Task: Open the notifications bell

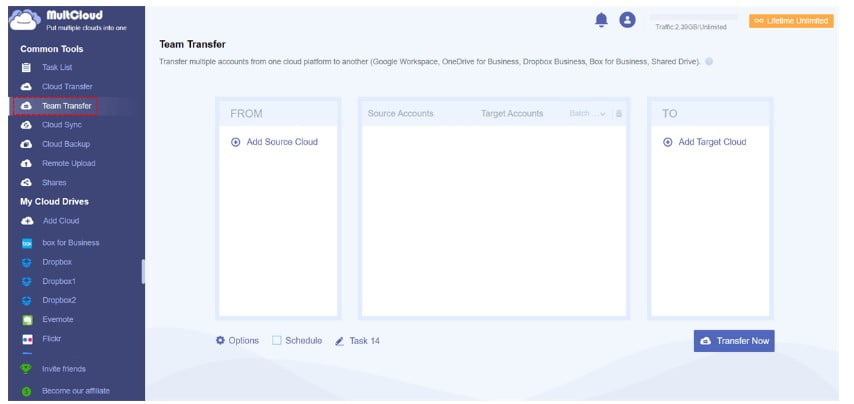Action: tap(601, 20)
